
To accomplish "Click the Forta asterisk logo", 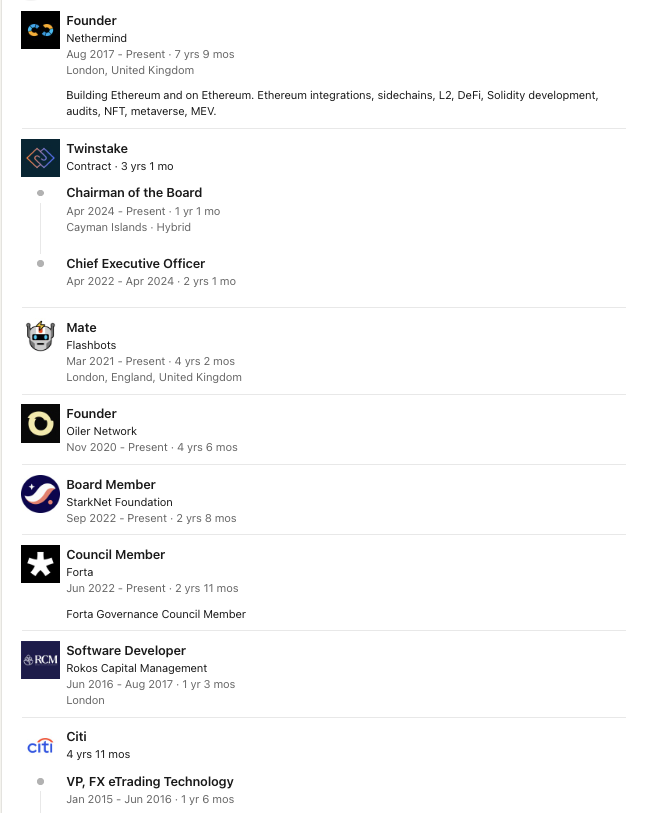I will point(40,564).
